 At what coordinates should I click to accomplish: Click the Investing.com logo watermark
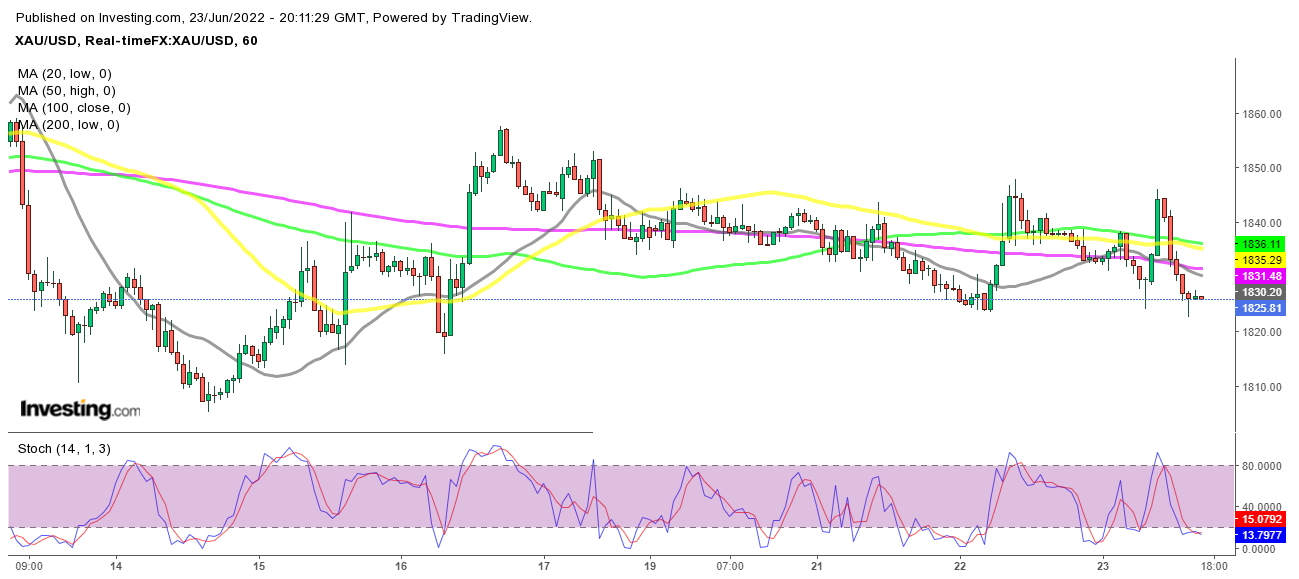[80, 409]
